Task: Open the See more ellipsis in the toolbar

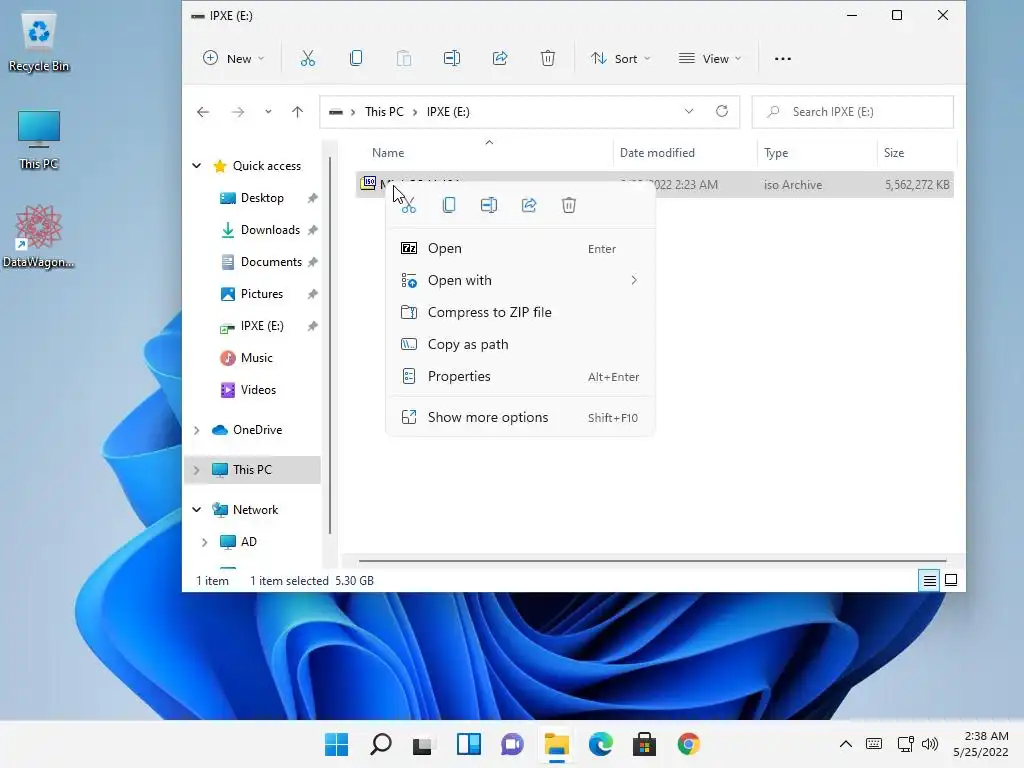Action: click(782, 59)
